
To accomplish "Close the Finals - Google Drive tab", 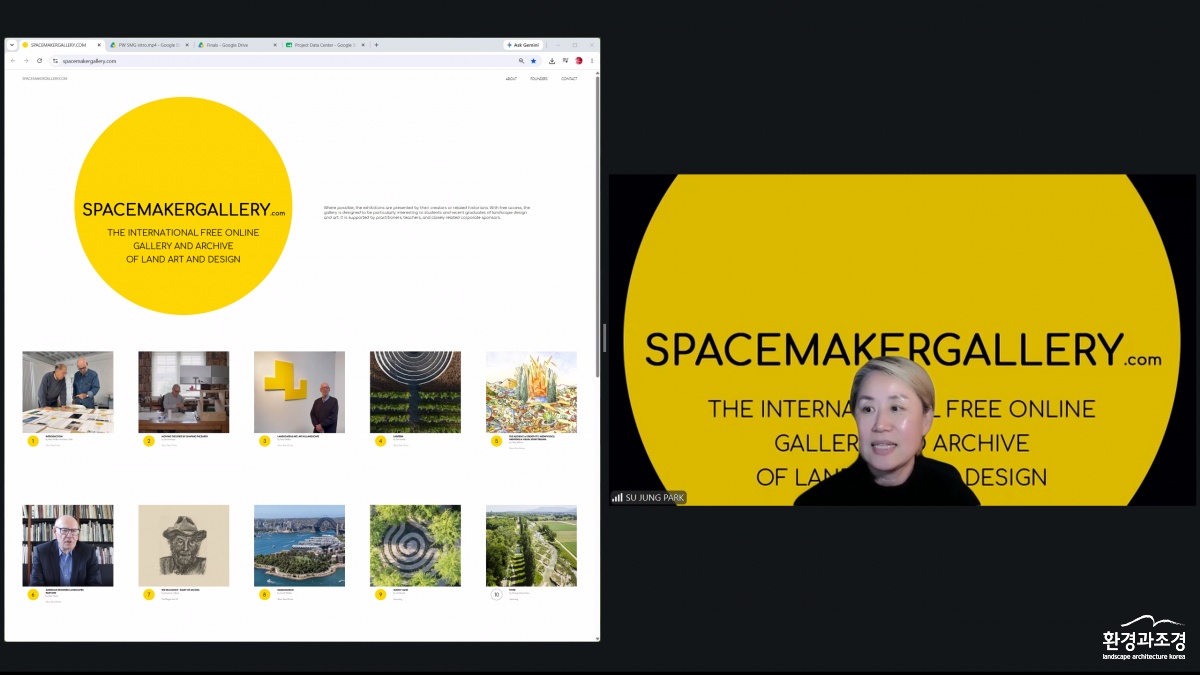I will pos(275,45).
